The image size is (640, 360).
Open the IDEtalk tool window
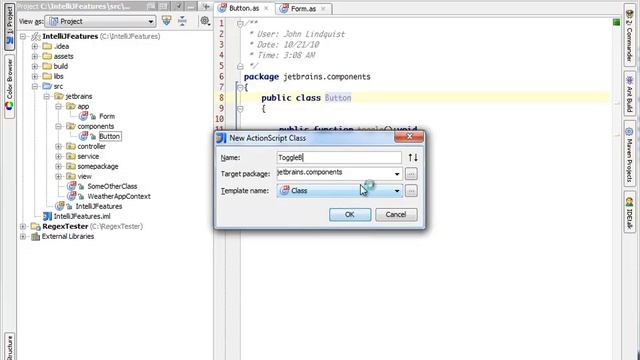click(629, 213)
